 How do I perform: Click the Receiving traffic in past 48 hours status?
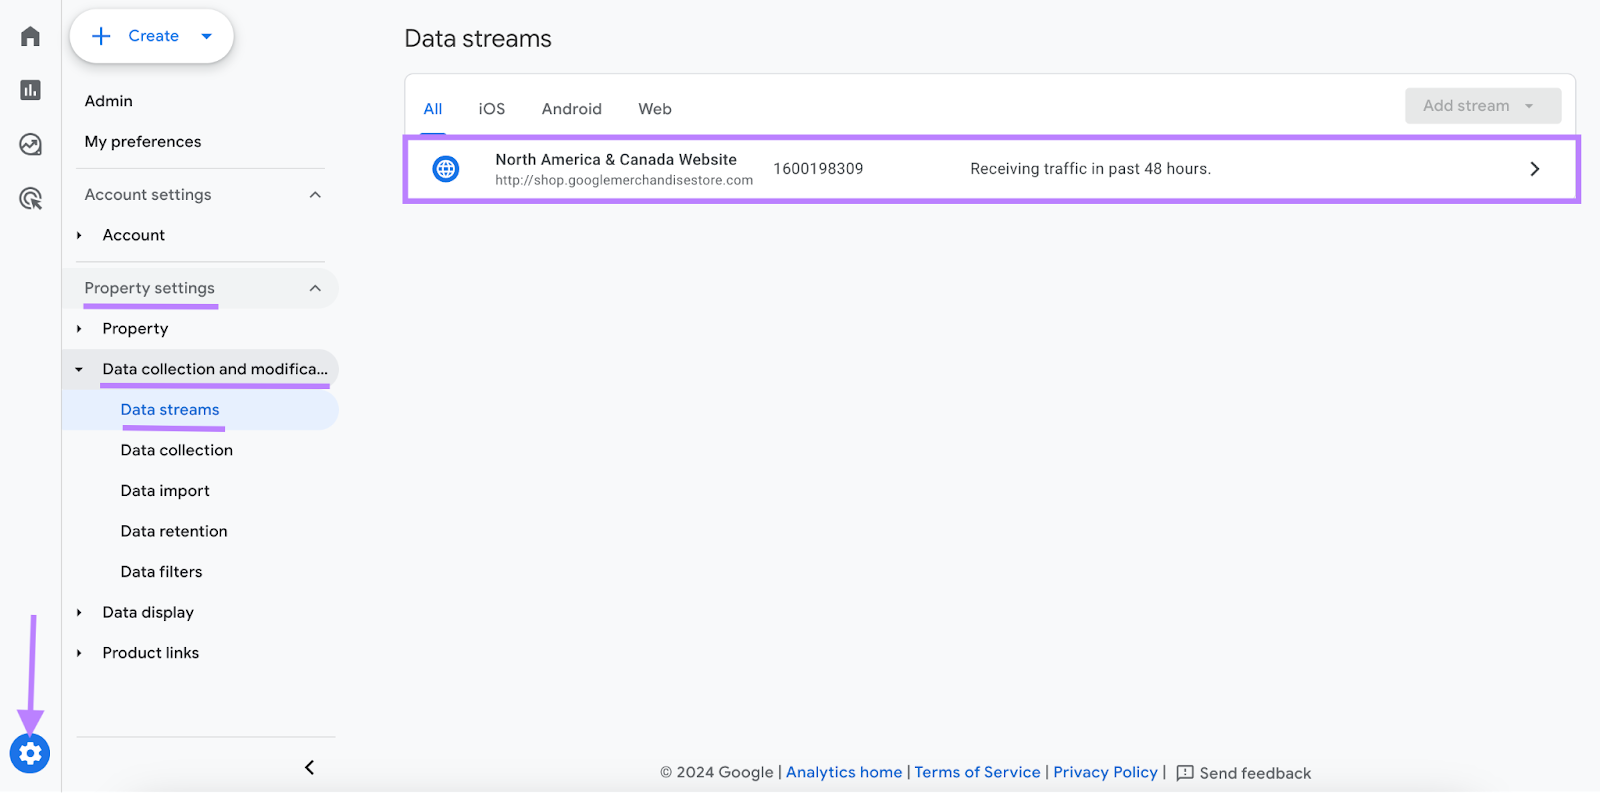1090,169
